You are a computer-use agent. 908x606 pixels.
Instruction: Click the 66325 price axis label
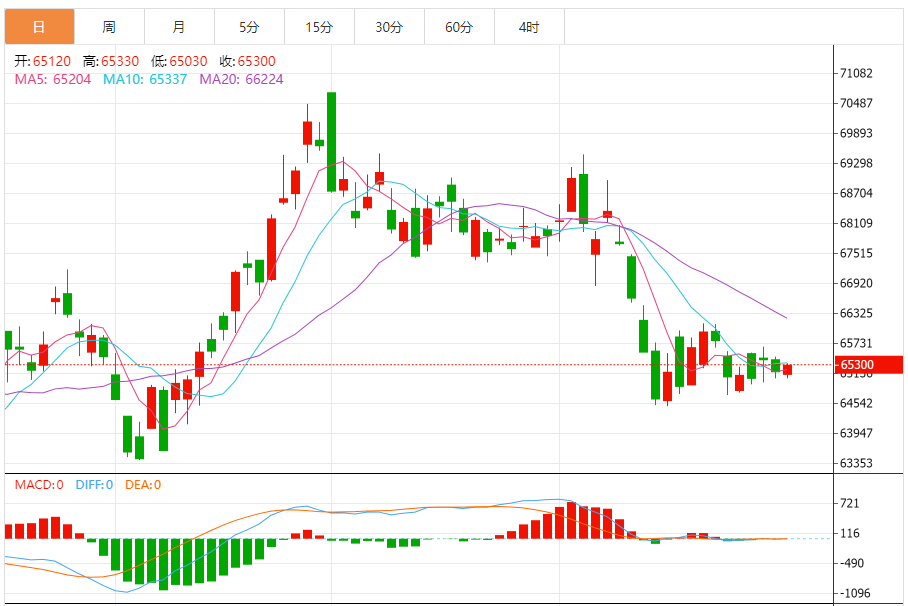click(x=856, y=313)
